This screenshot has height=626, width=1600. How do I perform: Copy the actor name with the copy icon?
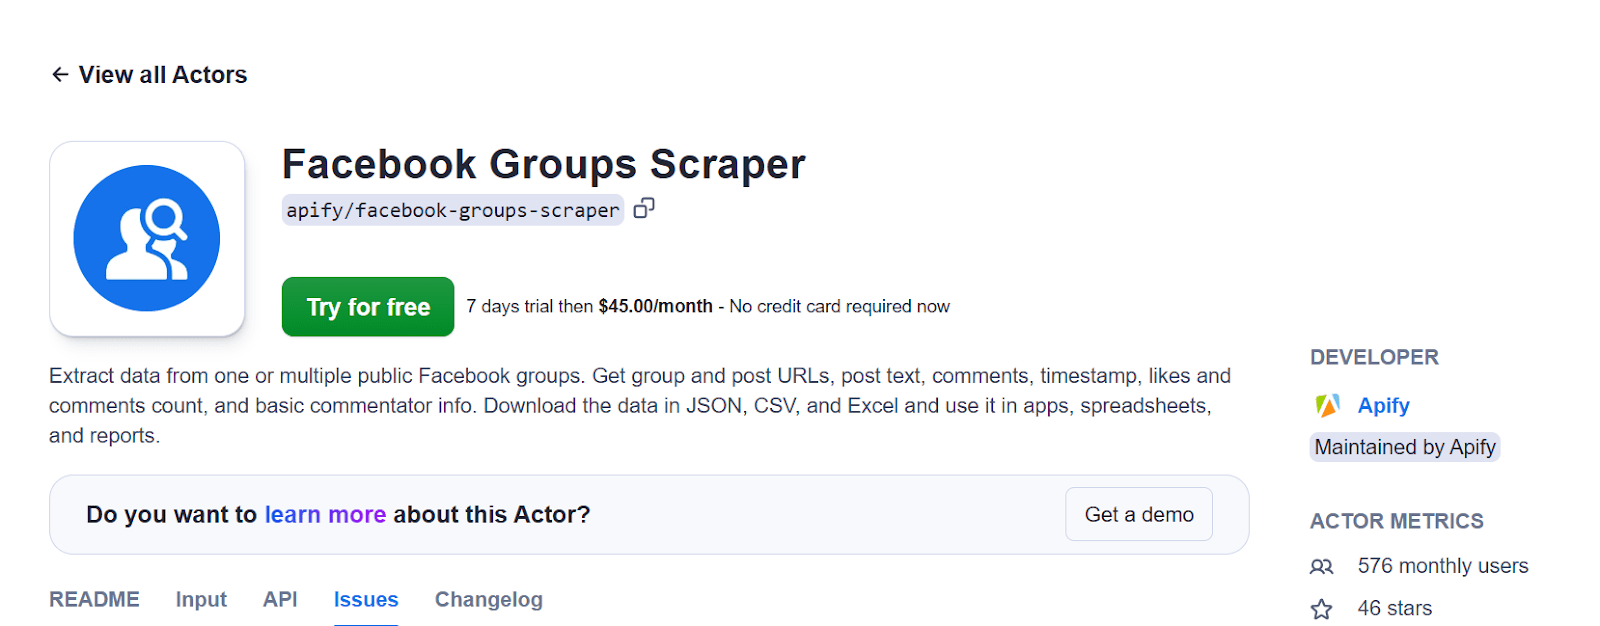[x=644, y=208]
